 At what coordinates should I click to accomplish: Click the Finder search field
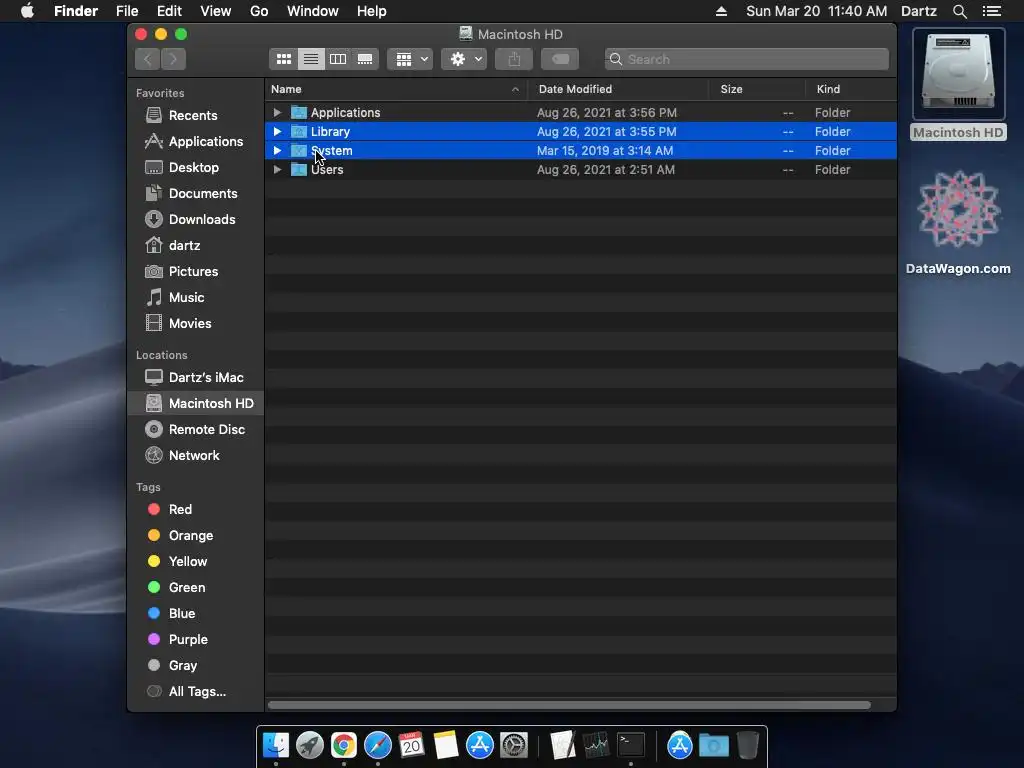tap(746, 59)
